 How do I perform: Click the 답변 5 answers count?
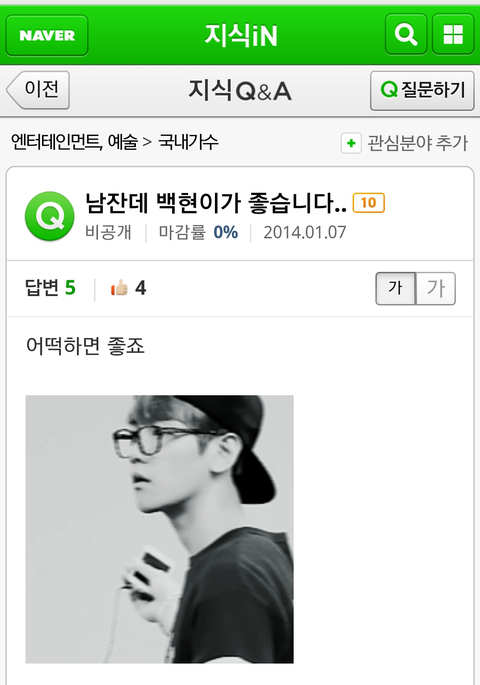tap(50, 288)
